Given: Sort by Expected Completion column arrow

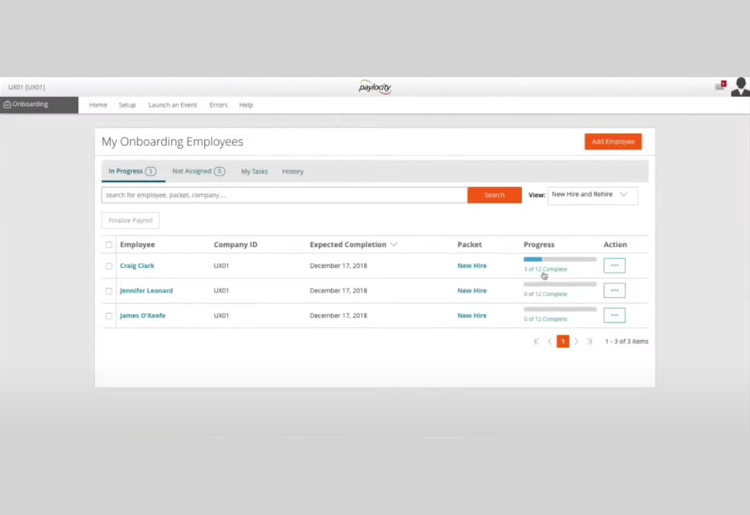Looking at the screenshot, I should (x=394, y=245).
